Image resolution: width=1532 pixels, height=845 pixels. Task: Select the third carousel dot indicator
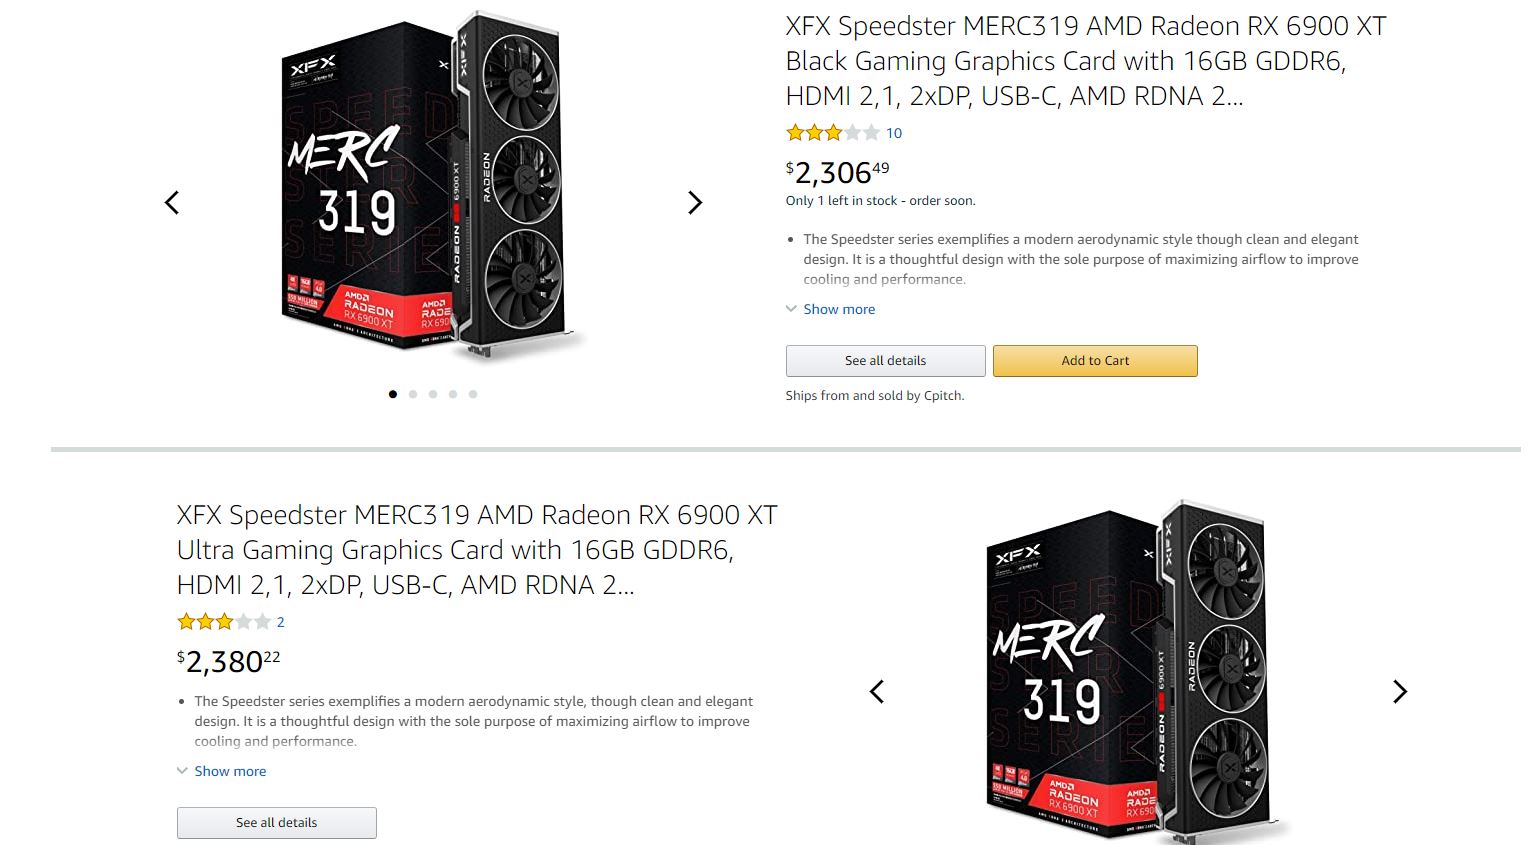point(433,394)
